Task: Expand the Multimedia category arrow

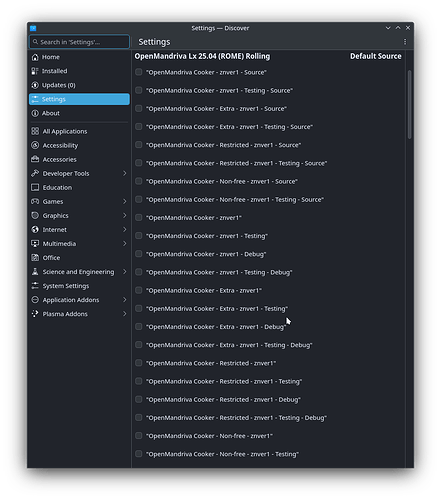Action: click(x=125, y=244)
